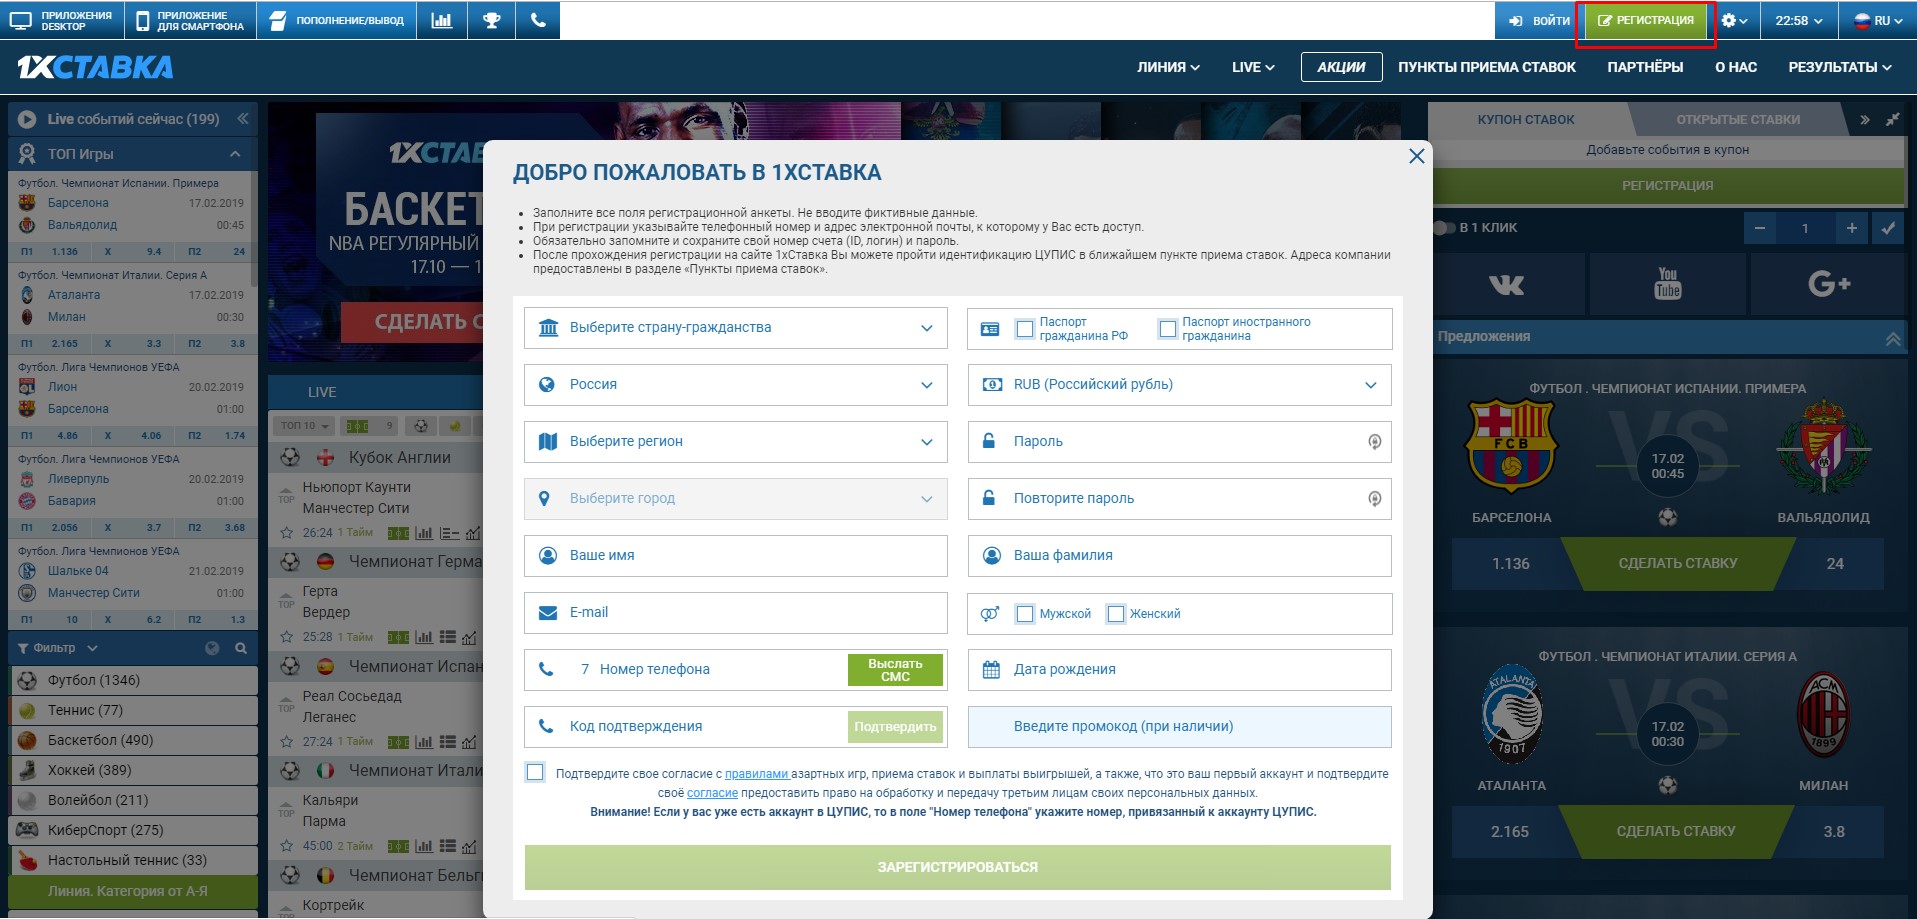Click the E-mail input field
The image size is (1917, 919).
(x=735, y=613)
